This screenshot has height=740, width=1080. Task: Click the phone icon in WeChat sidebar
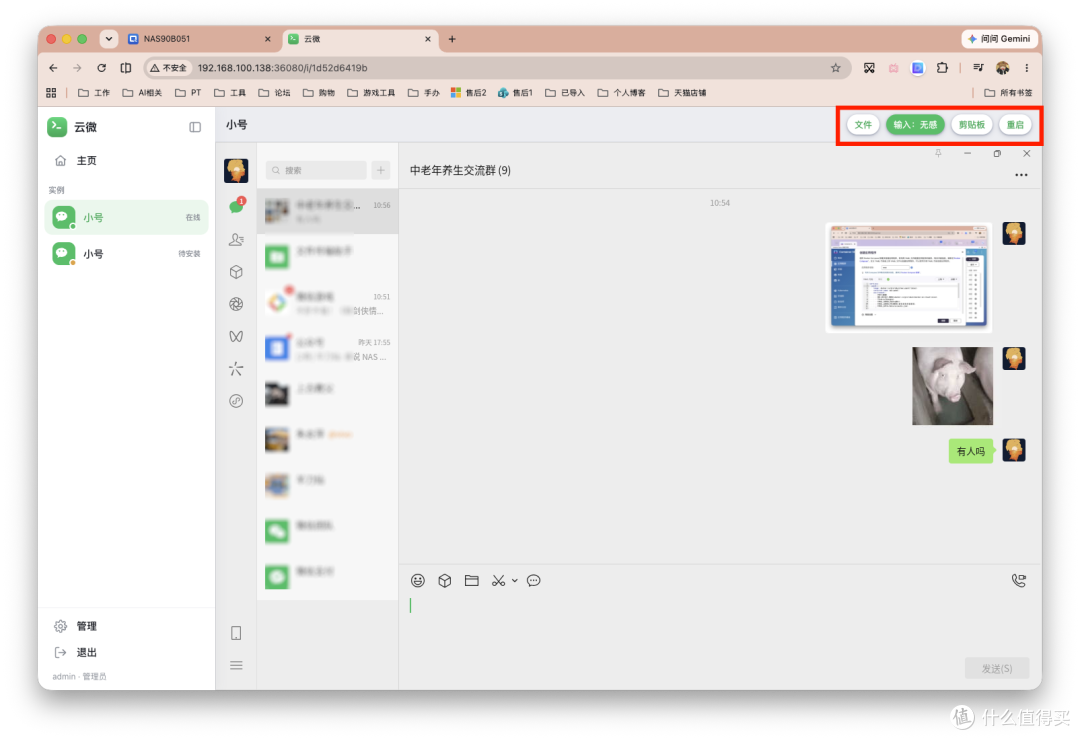pos(236,633)
